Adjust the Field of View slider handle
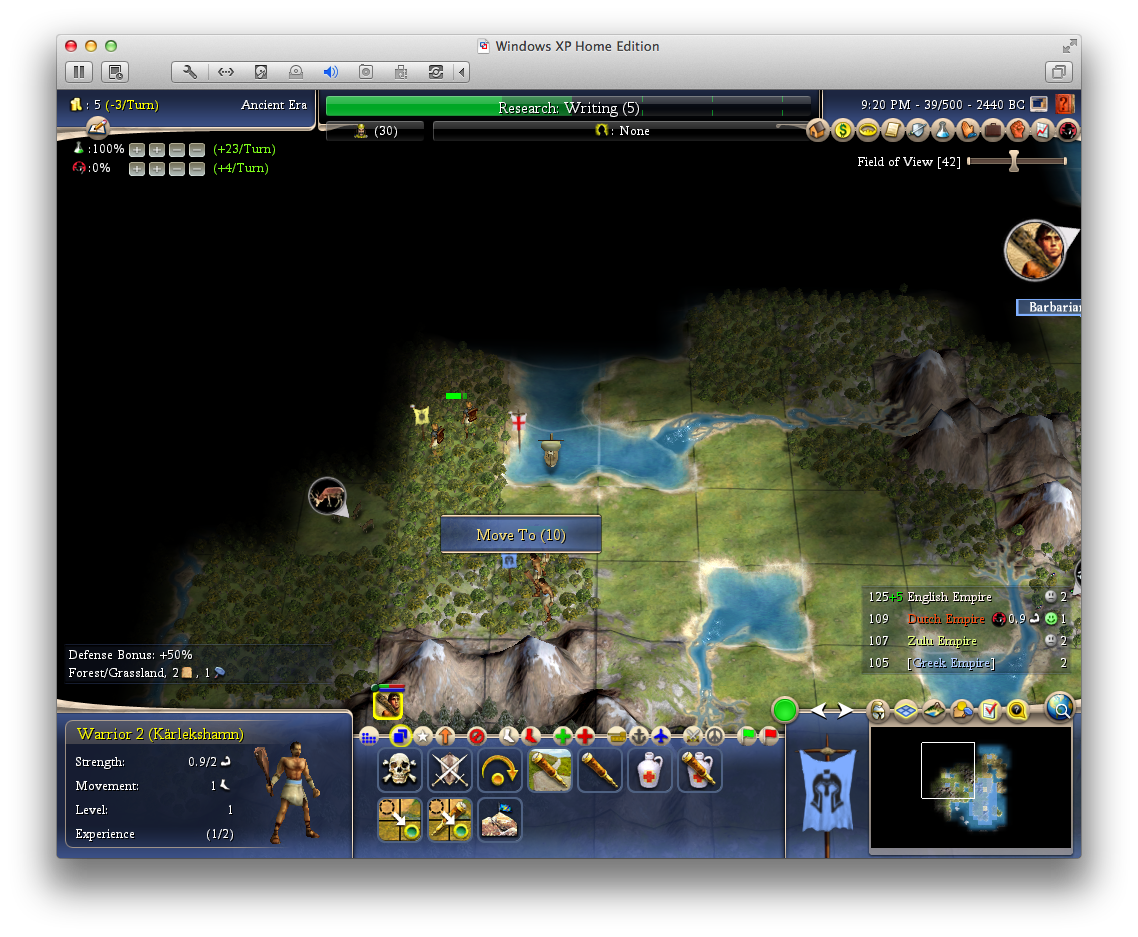The width and height of the screenshot is (1138, 937). coord(1014,161)
